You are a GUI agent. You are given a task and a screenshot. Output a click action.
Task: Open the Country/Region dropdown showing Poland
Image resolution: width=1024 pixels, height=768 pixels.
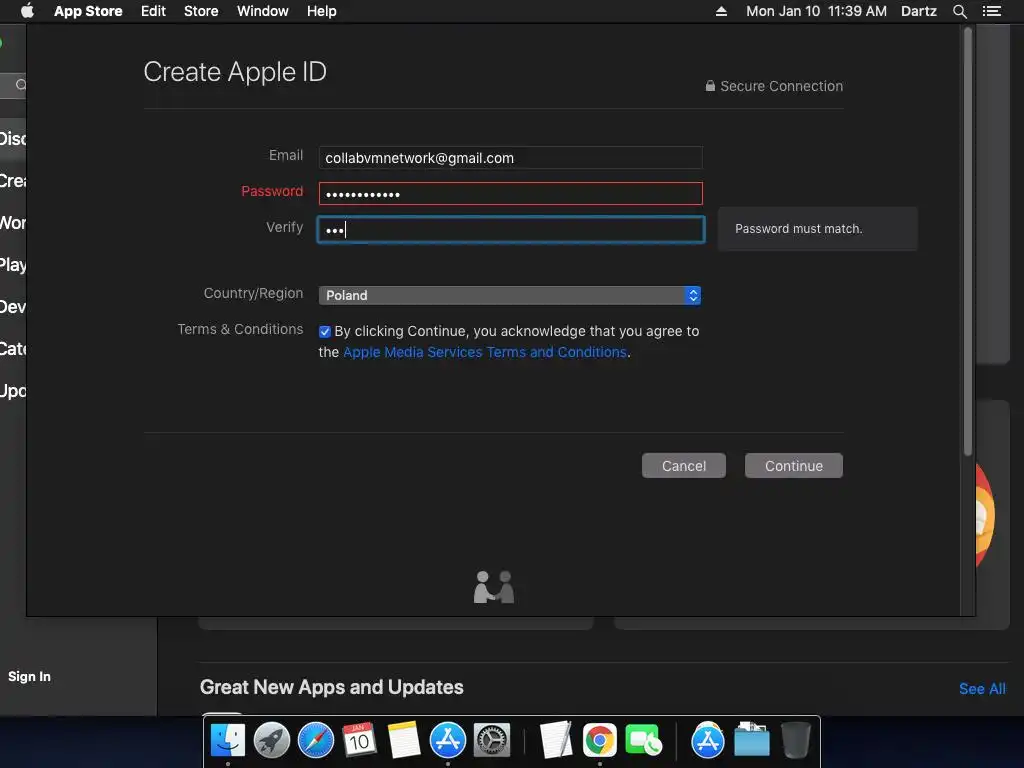point(509,295)
